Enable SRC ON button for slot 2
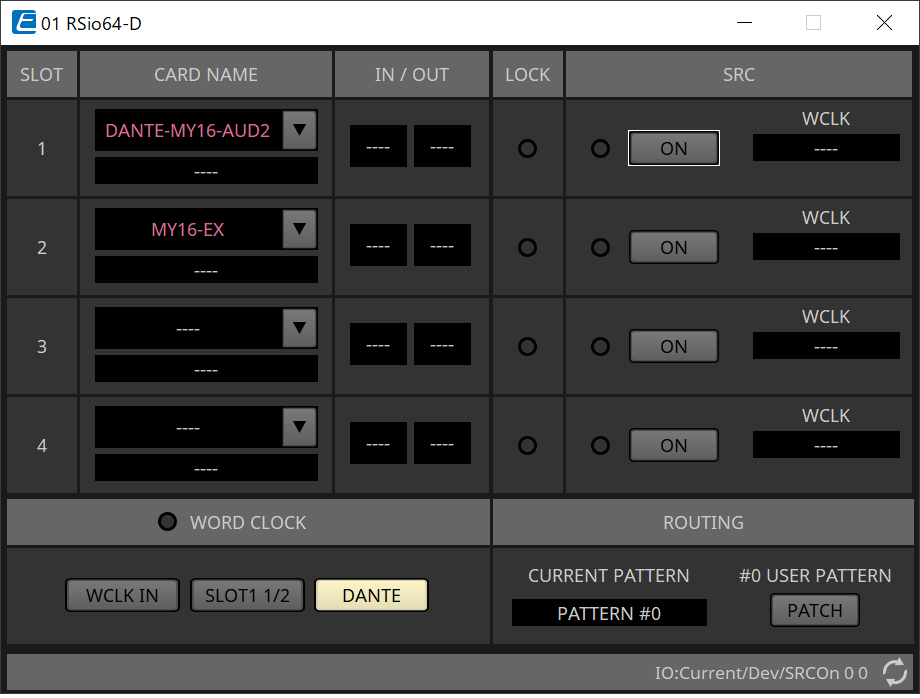Screen dimensions: 920x698 click(x=673, y=248)
